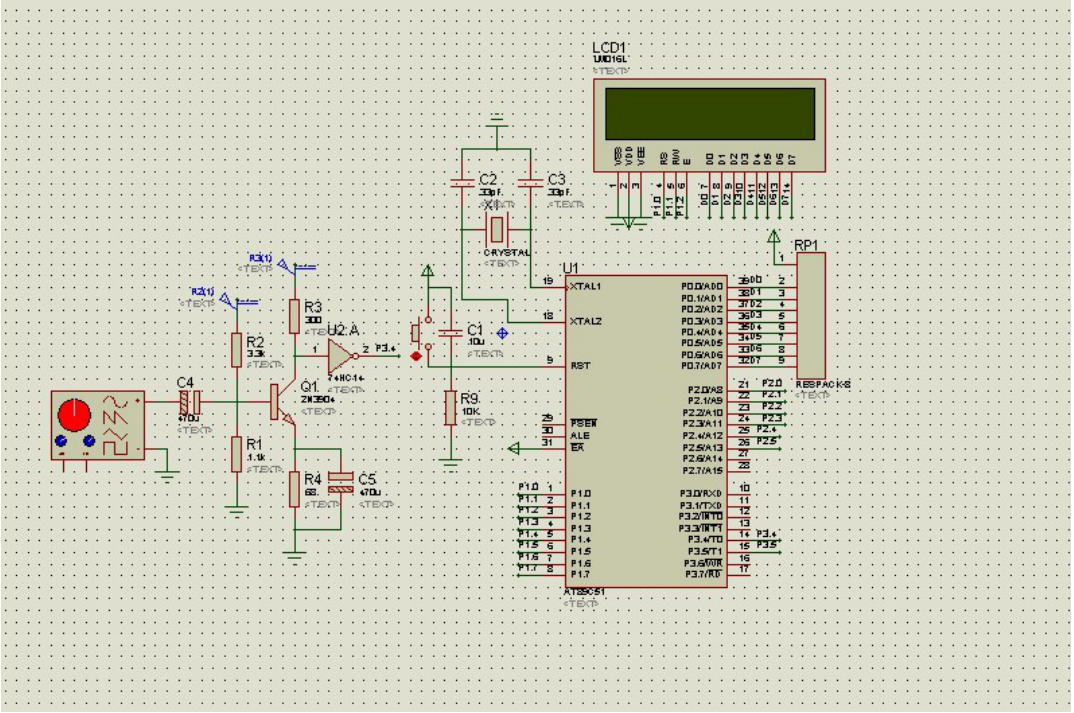Click the reset push button switch
Screen dimensions: 1074x713
tap(420, 334)
